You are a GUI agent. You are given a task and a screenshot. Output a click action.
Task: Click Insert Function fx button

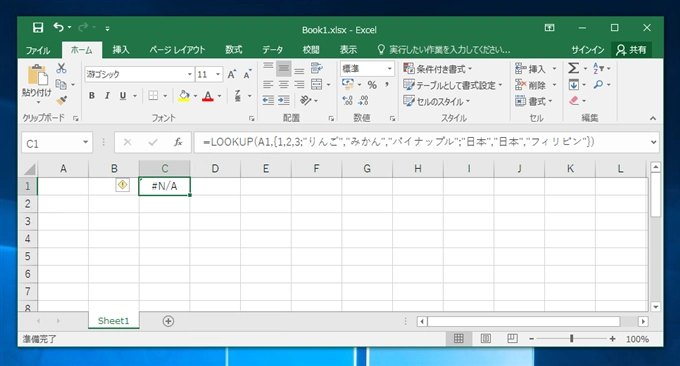(x=178, y=142)
